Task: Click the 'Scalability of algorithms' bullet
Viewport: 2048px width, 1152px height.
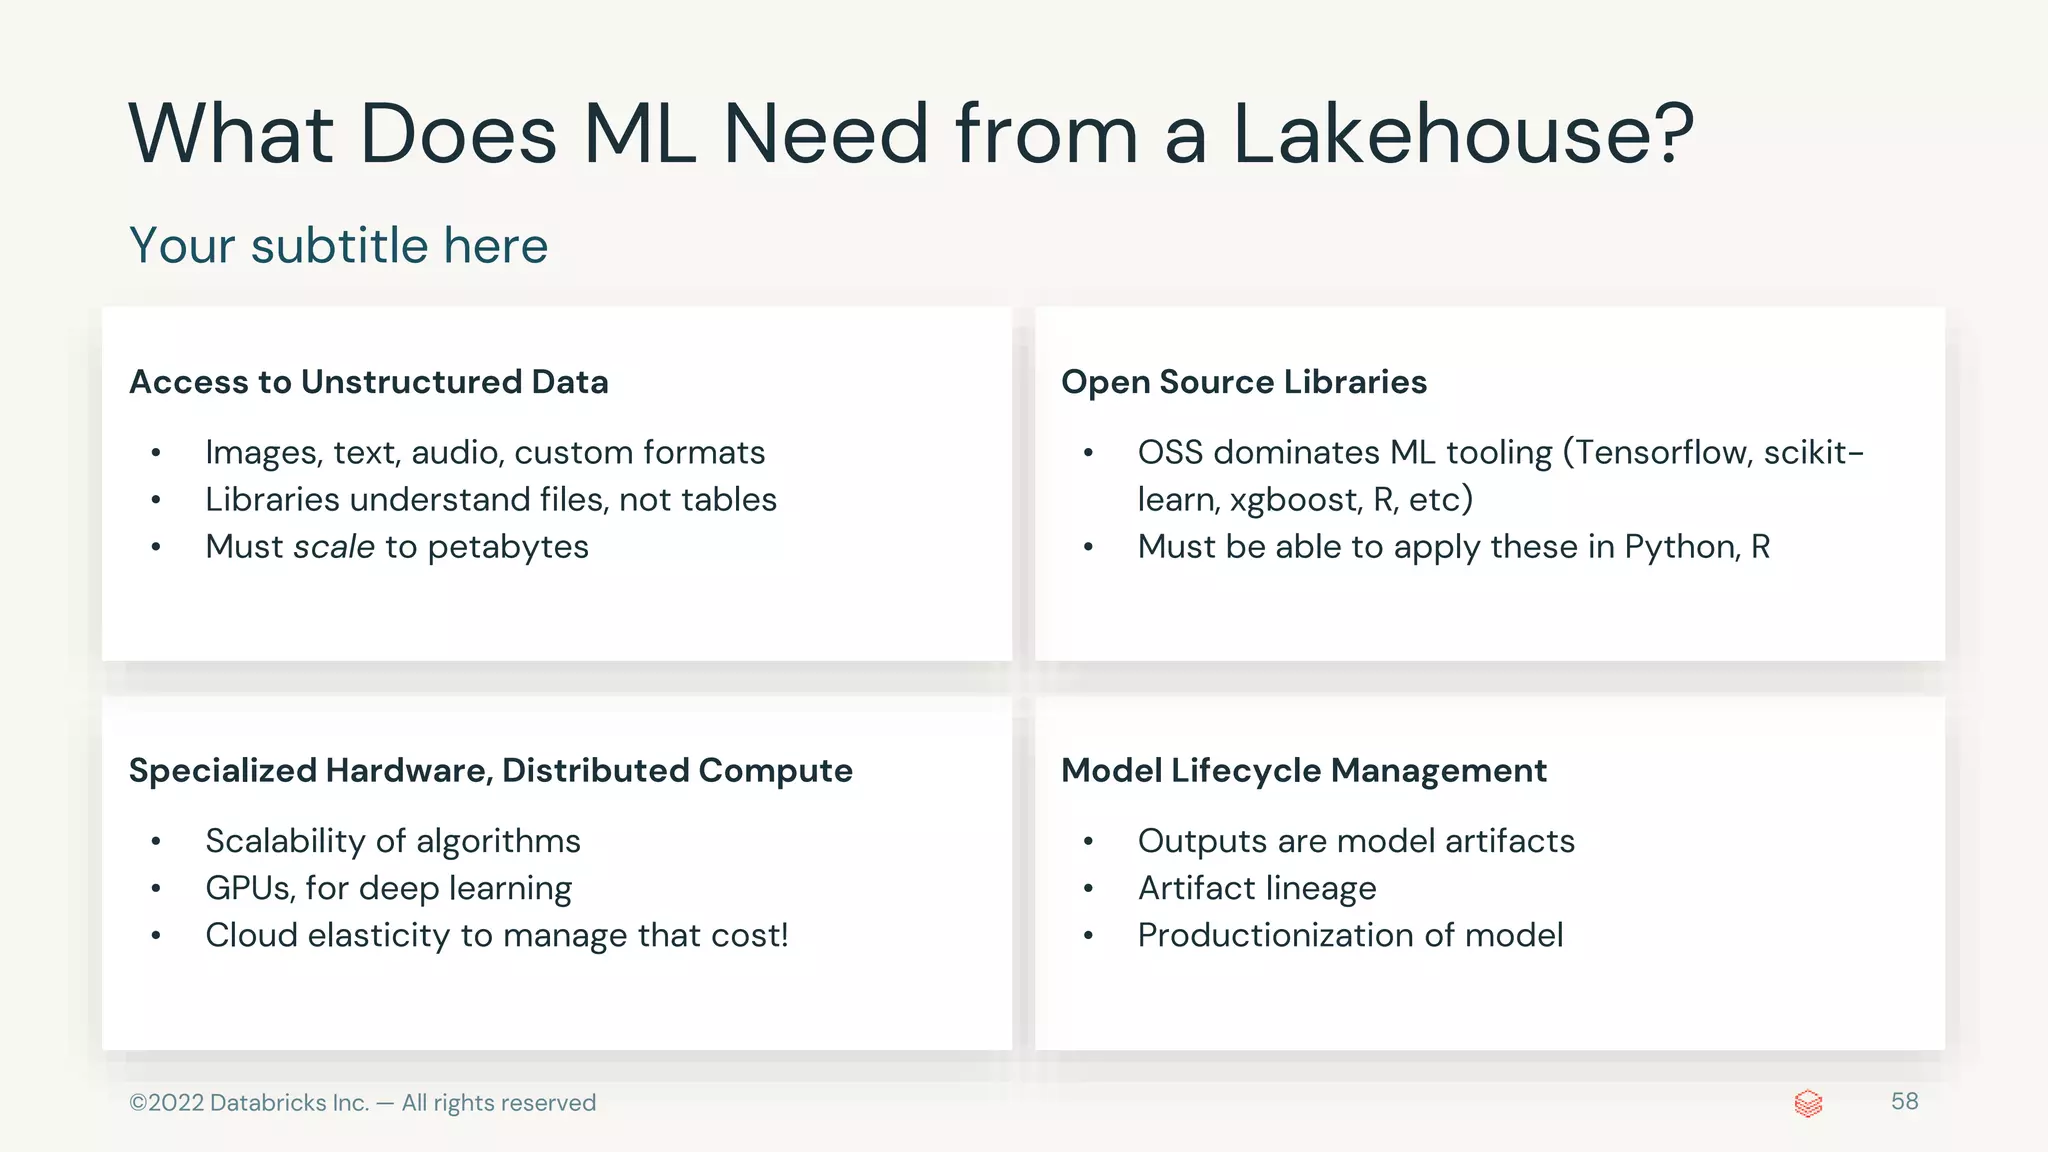Action: tap(393, 841)
